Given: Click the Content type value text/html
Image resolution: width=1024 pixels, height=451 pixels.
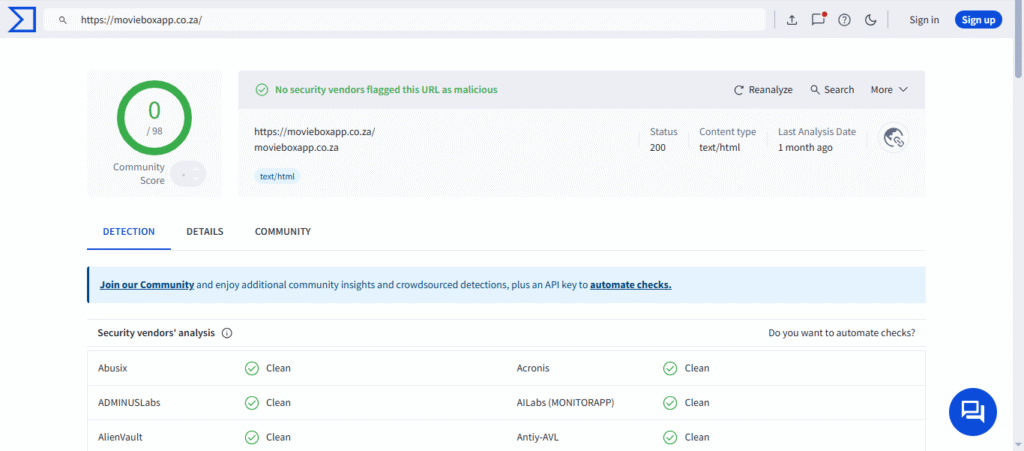Looking at the screenshot, I should 720,148.
